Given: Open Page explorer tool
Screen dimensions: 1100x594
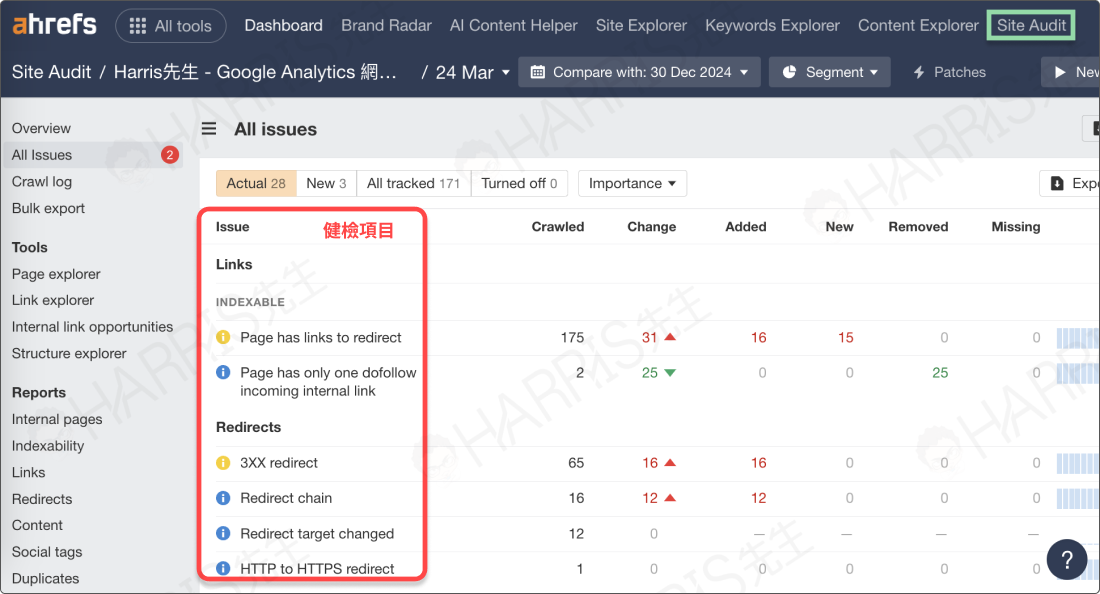Looking at the screenshot, I should [x=56, y=274].
